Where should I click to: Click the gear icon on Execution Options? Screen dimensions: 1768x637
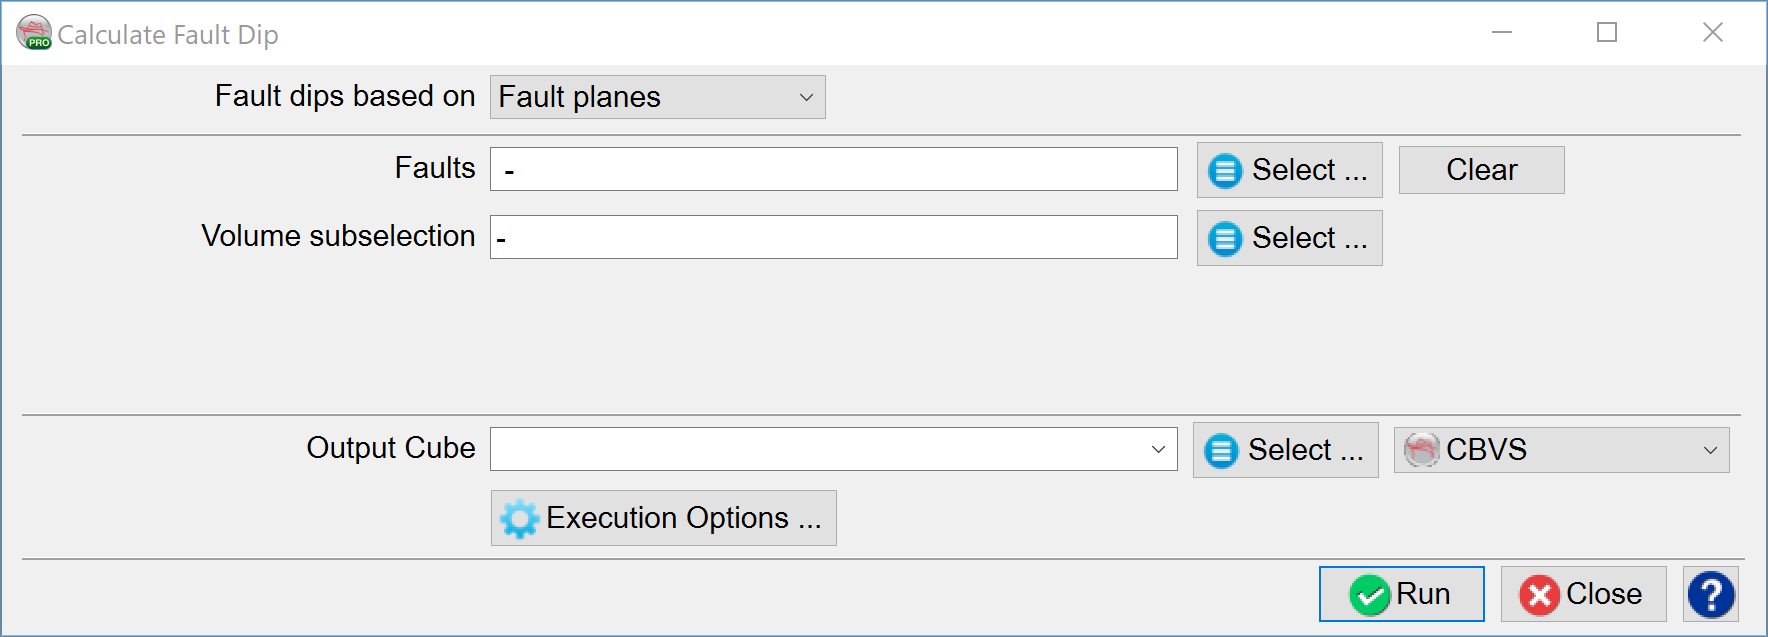(x=519, y=518)
